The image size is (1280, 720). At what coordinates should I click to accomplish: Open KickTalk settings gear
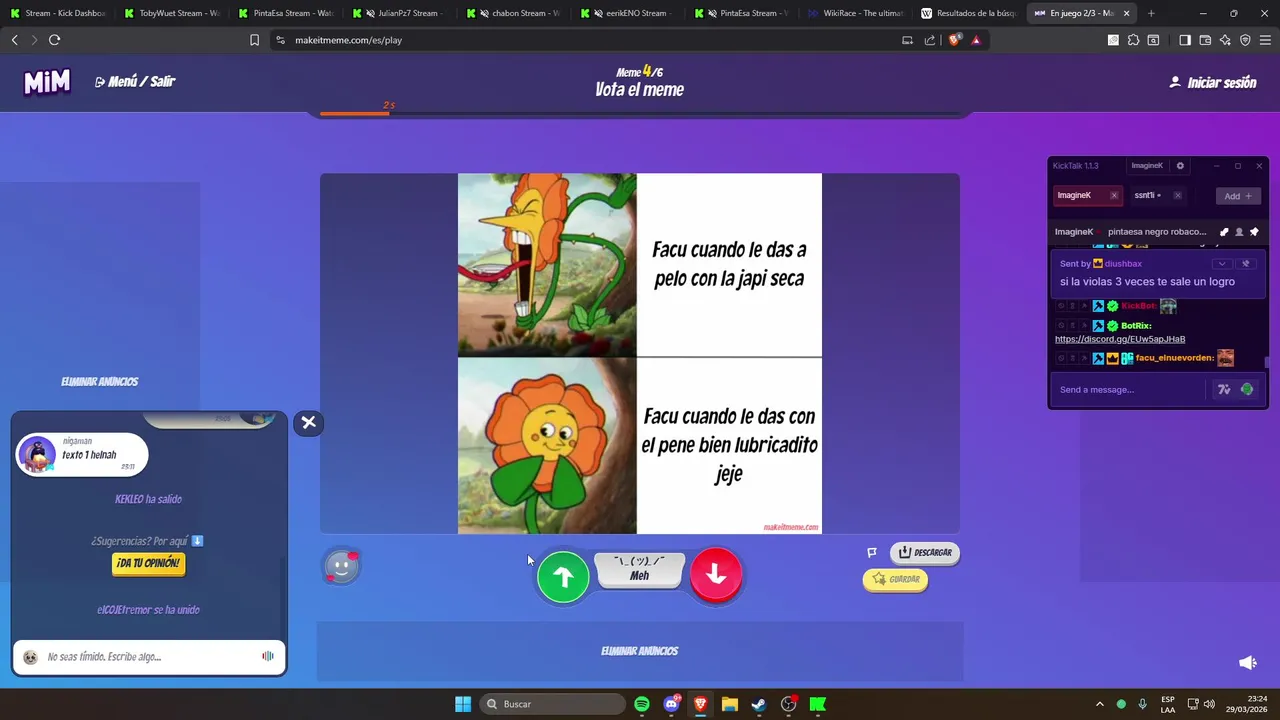tap(1180, 166)
